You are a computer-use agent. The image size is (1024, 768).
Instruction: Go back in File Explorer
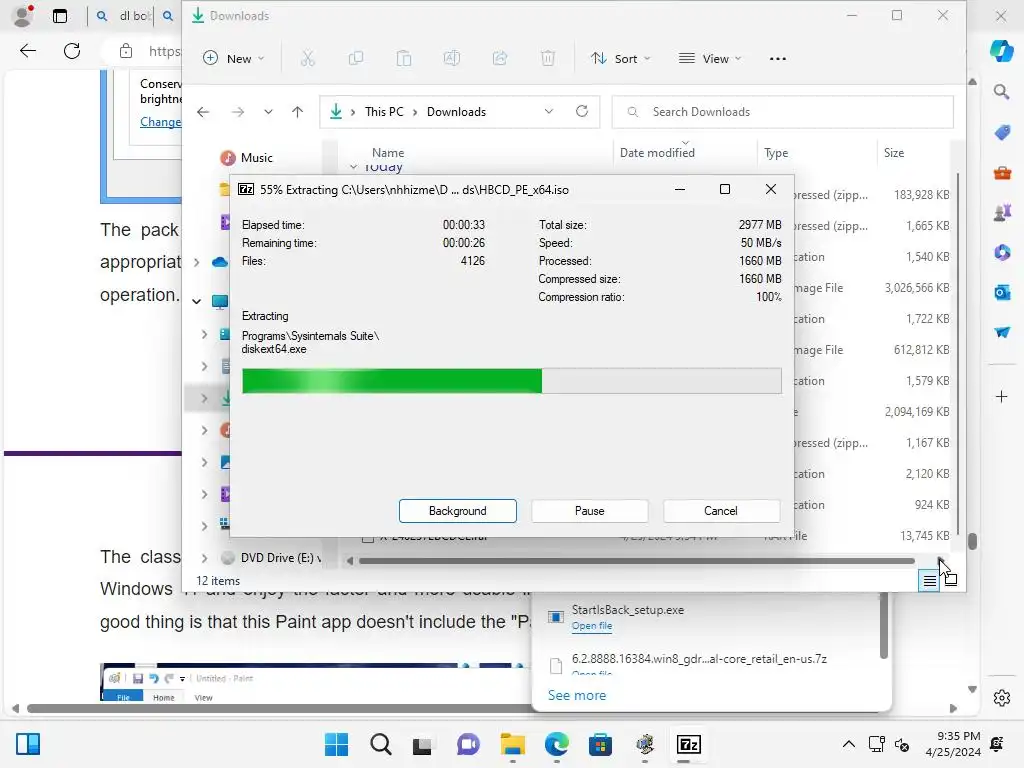point(203,112)
